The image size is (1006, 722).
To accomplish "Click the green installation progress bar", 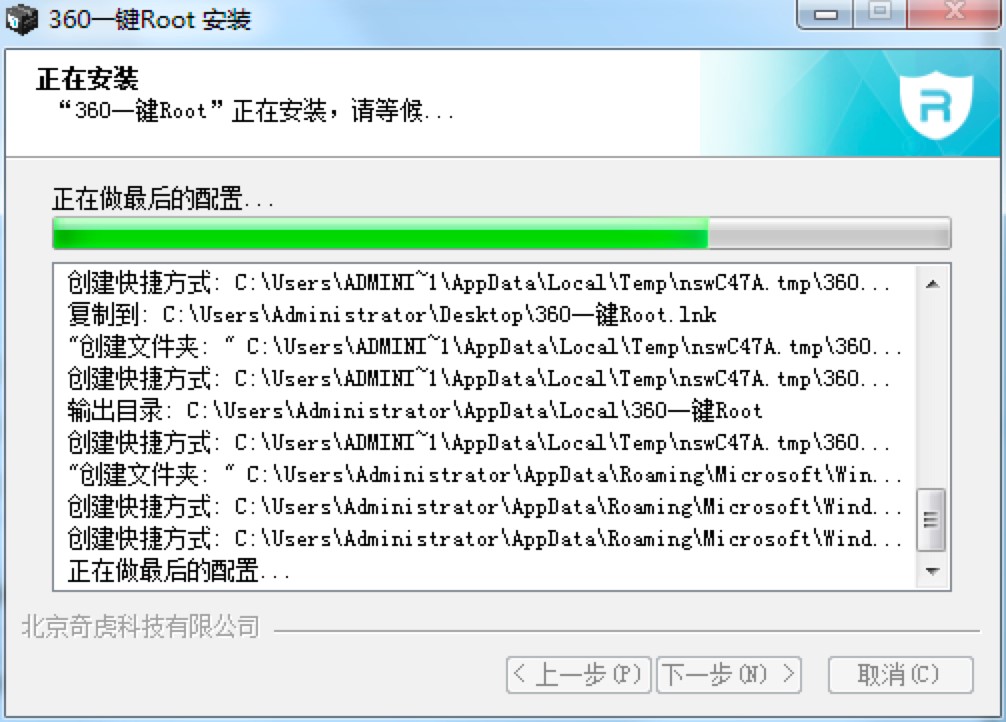I will point(380,232).
